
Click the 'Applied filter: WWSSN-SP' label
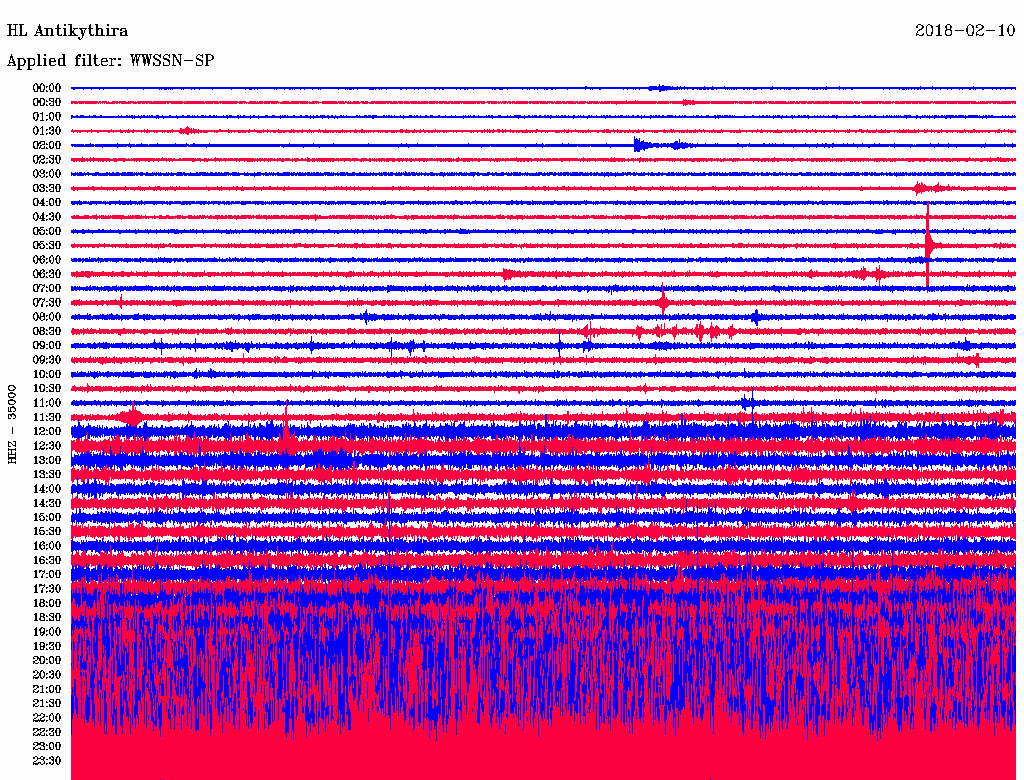click(110, 61)
